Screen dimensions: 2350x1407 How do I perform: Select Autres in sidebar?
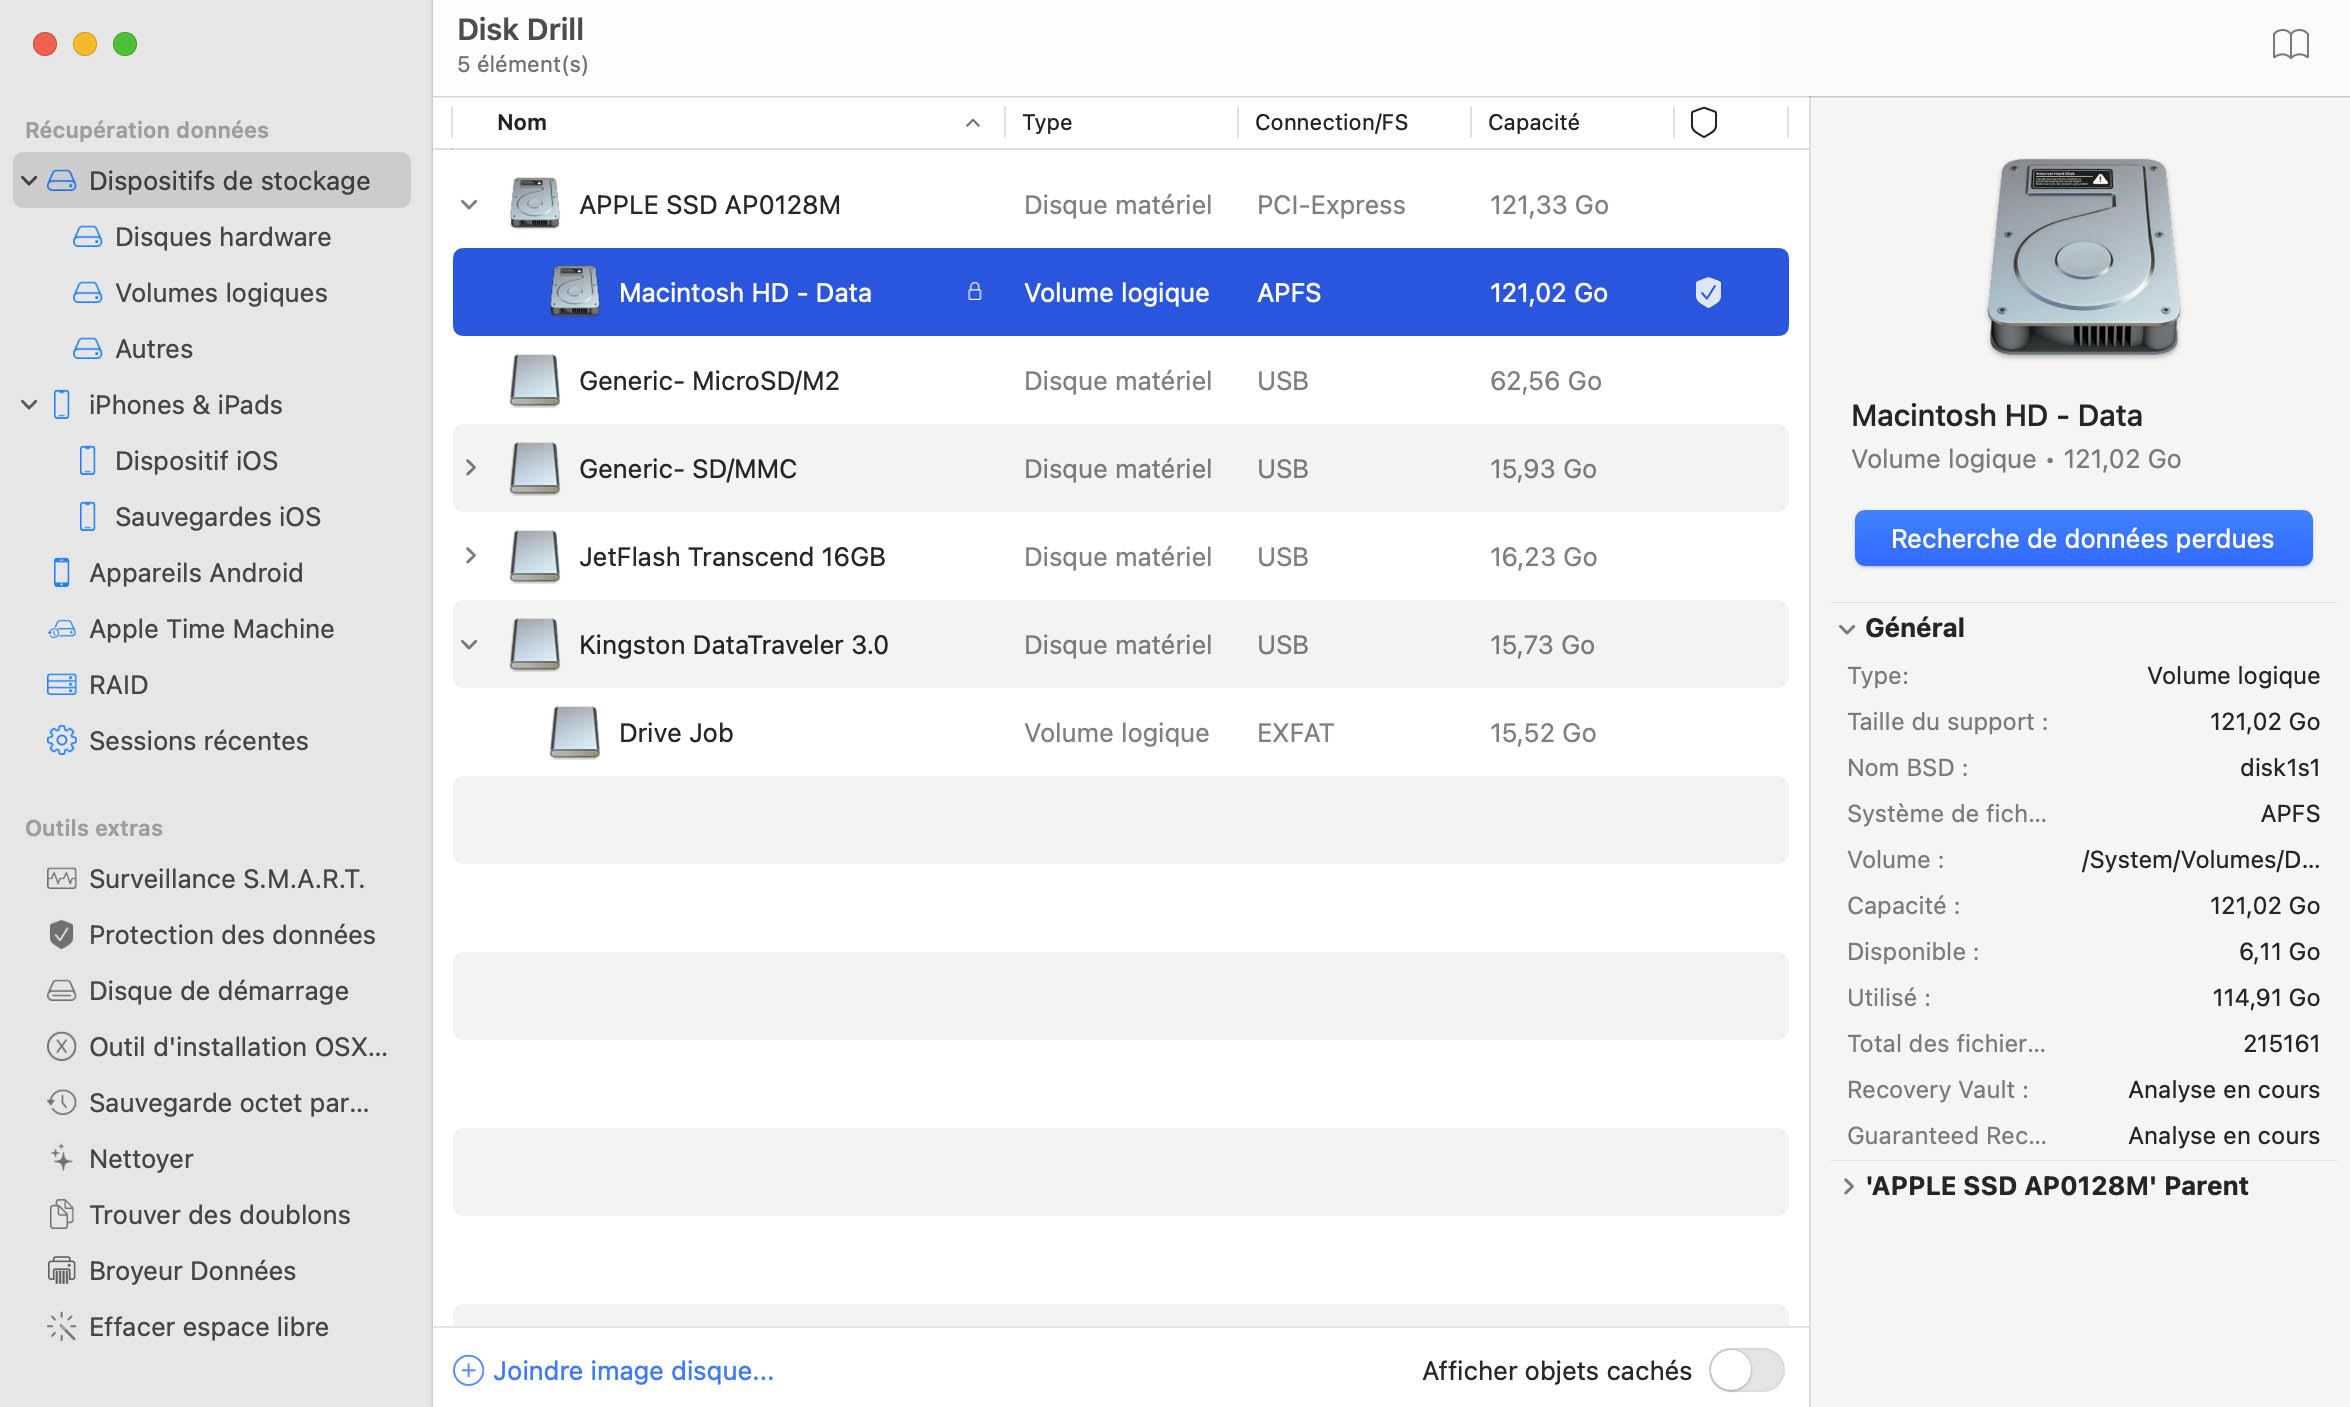133,348
